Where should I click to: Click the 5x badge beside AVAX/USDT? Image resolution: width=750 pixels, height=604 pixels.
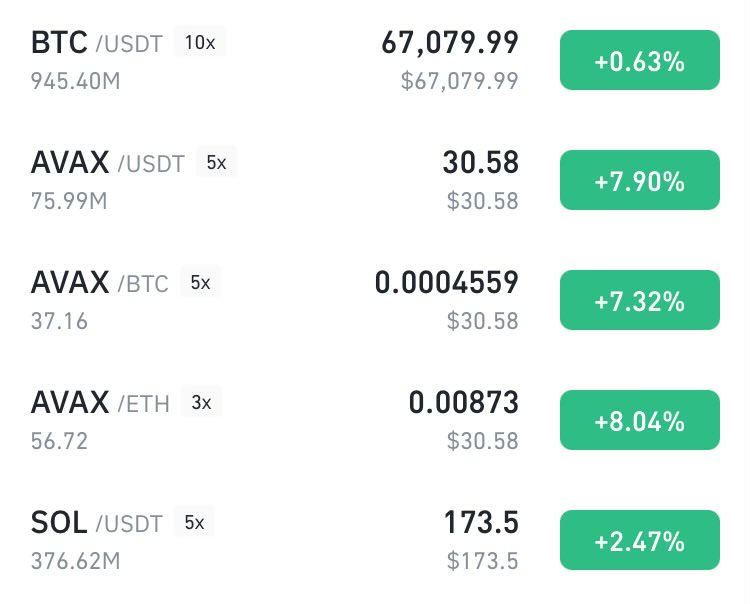click(x=216, y=163)
